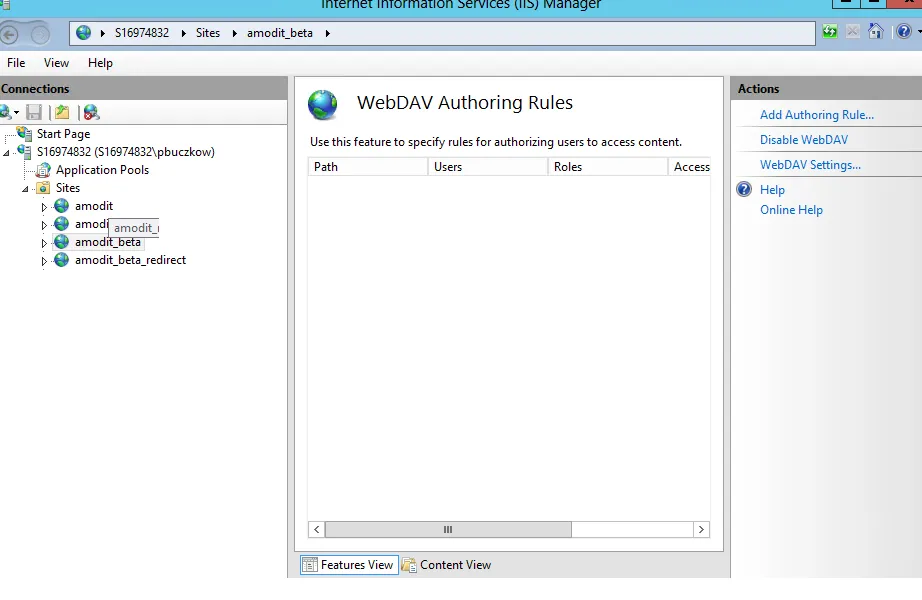922x600 pixels.
Task: Click S16974832 in the breadcrumb path
Action: [142, 33]
